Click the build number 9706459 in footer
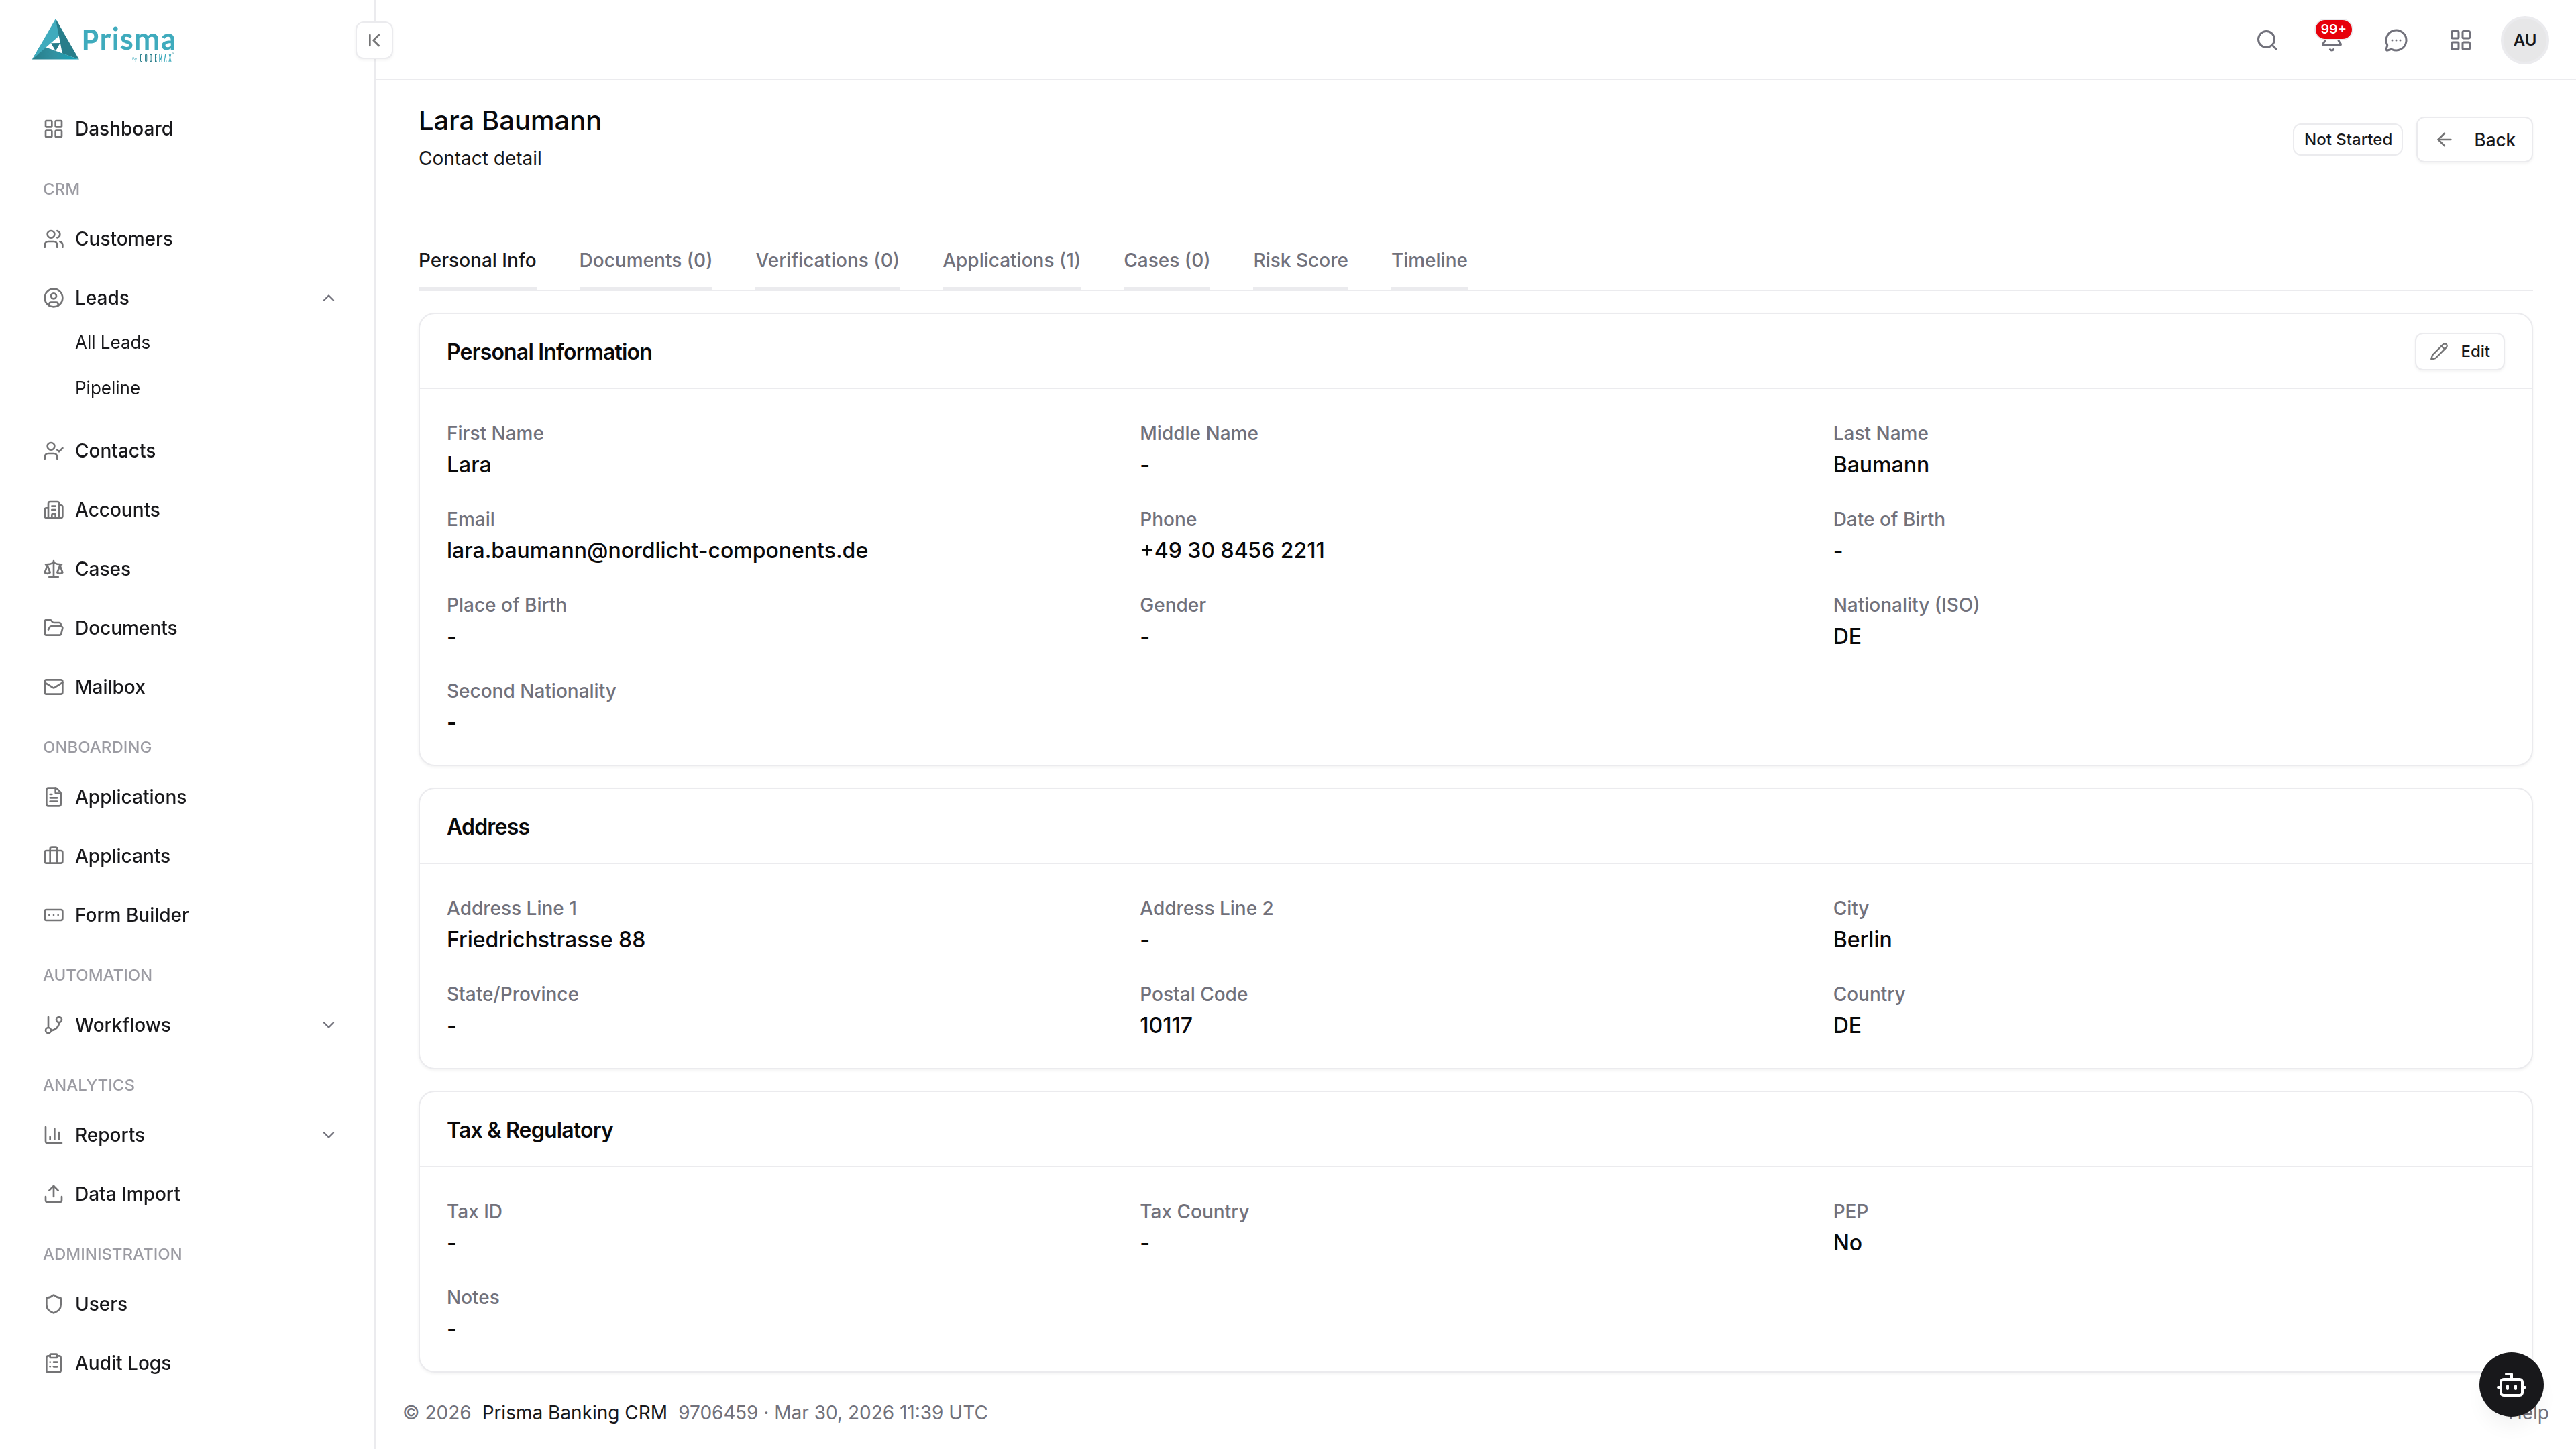 pos(718,1413)
